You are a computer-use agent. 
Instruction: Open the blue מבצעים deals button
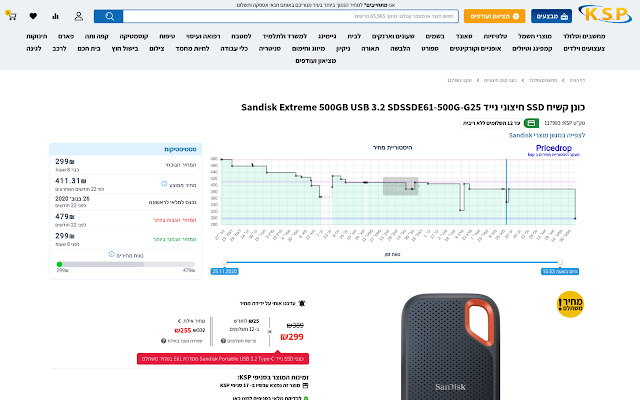[551, 16]
